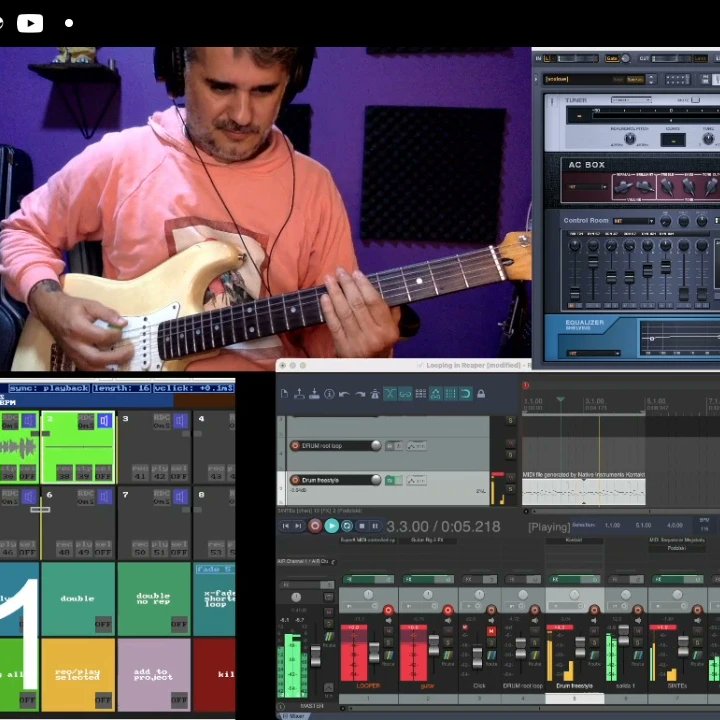Screen dimensions: 720x720
Task: Click the double no rep pad
Action: coord(154,599)
